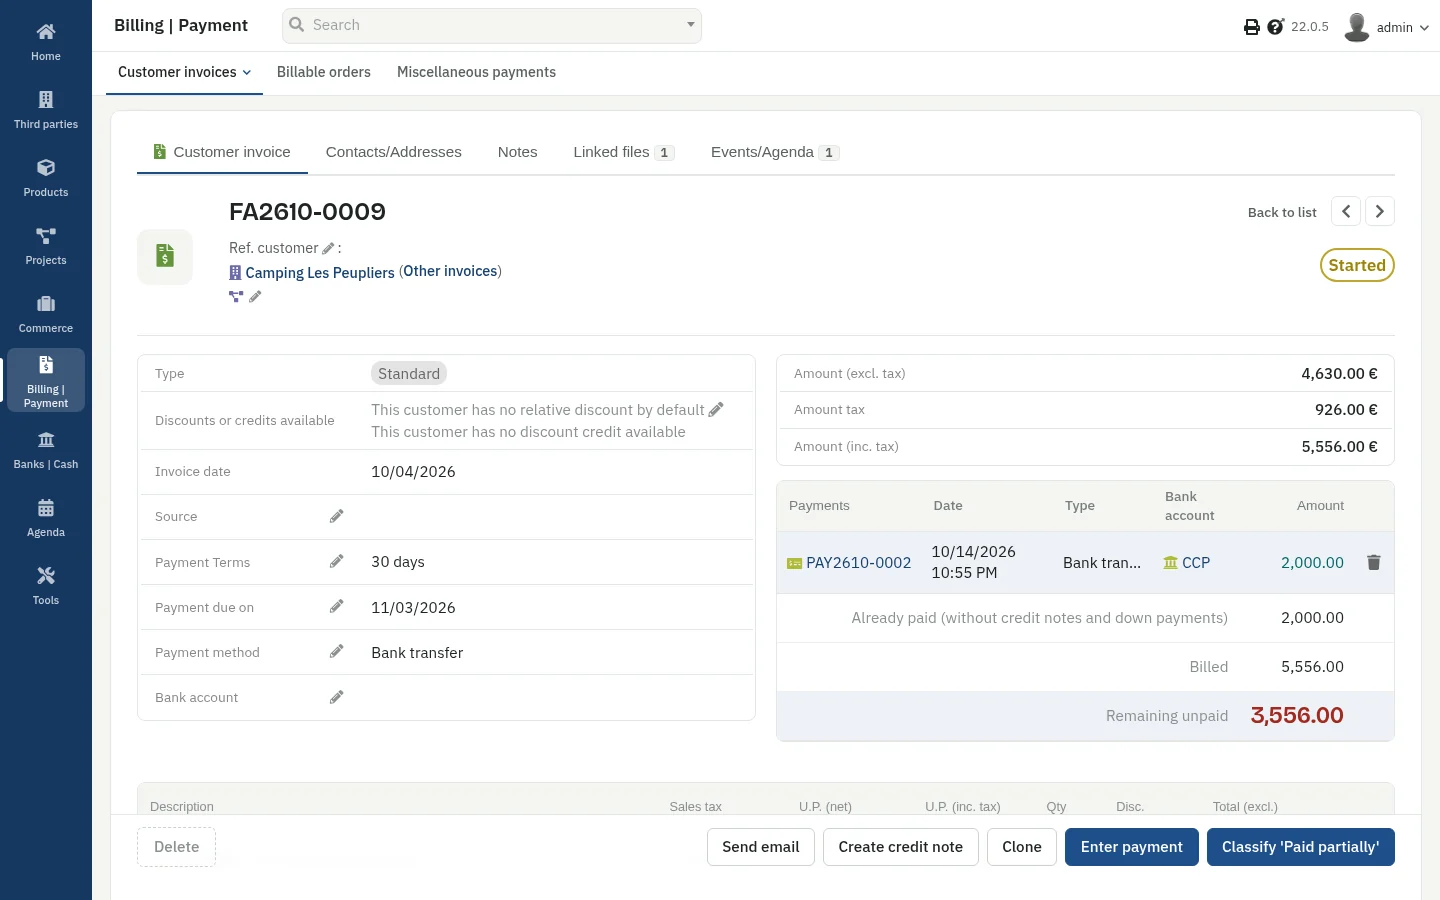Edit Payment due on date pencil
The image size is (1440, 900).
337,607
